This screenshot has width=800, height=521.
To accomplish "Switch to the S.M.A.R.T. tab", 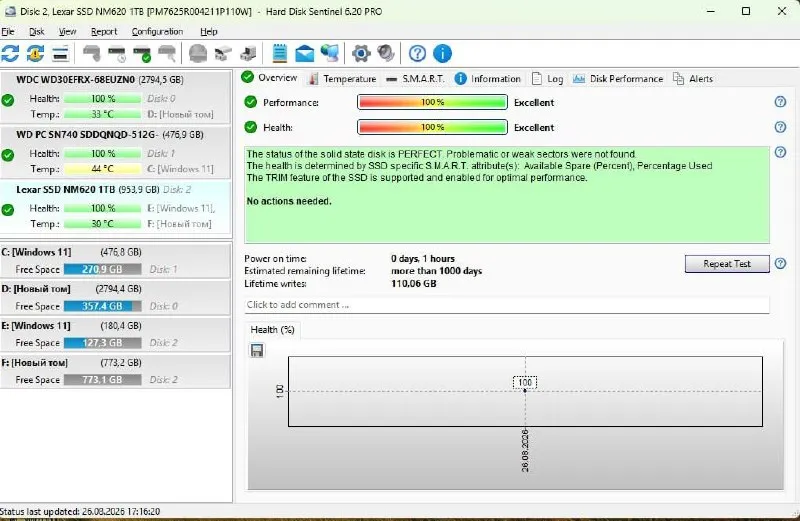I will [415, 79].
